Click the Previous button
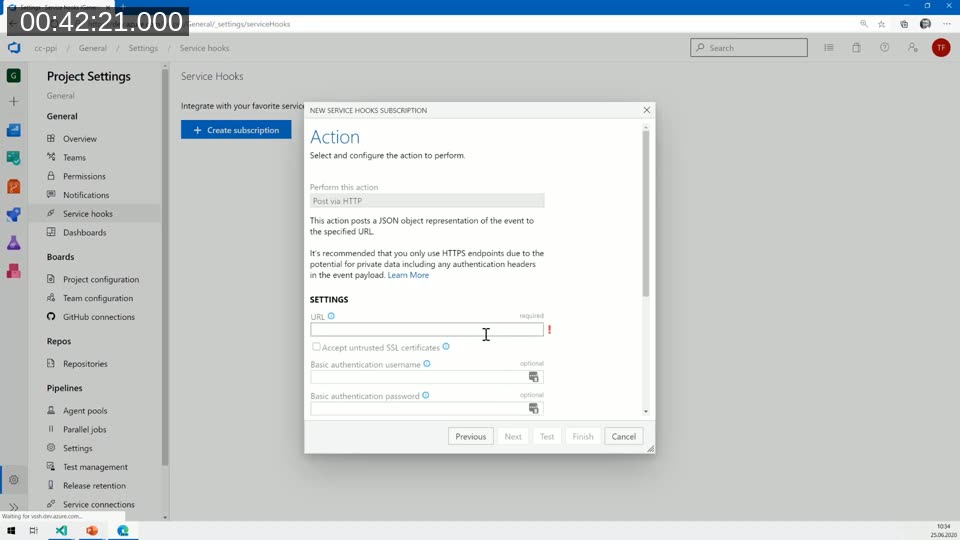 (470, 437)
